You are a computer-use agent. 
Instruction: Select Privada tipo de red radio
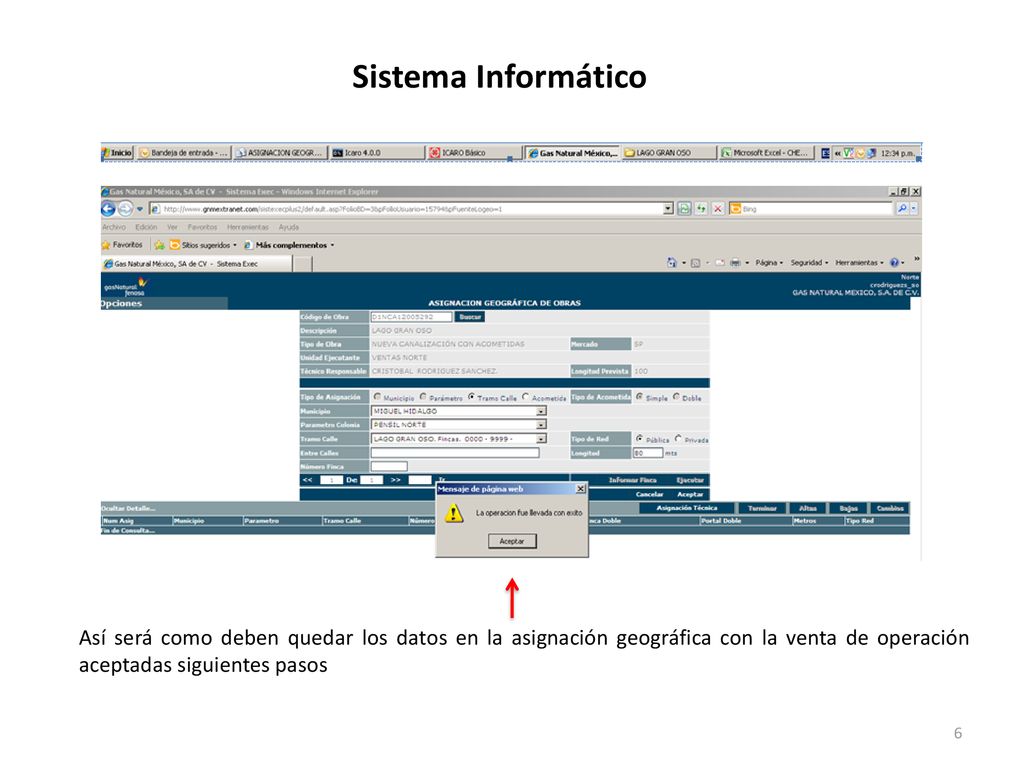679,439
